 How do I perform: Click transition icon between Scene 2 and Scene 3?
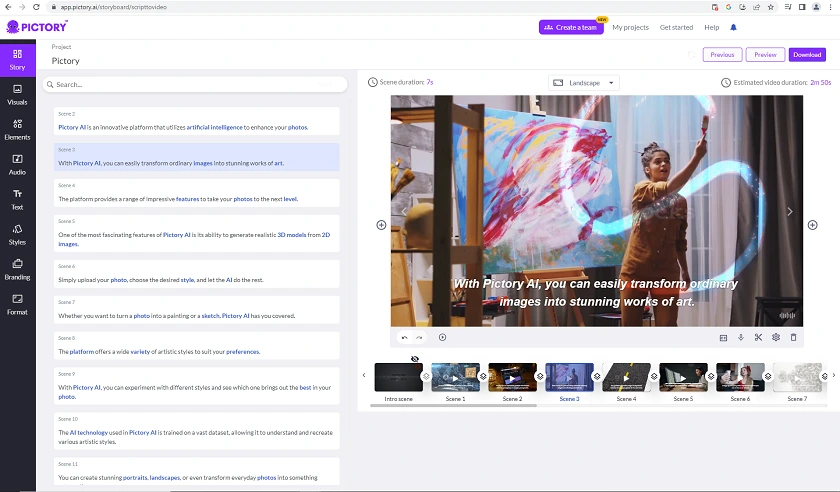(x=540, y=376)
